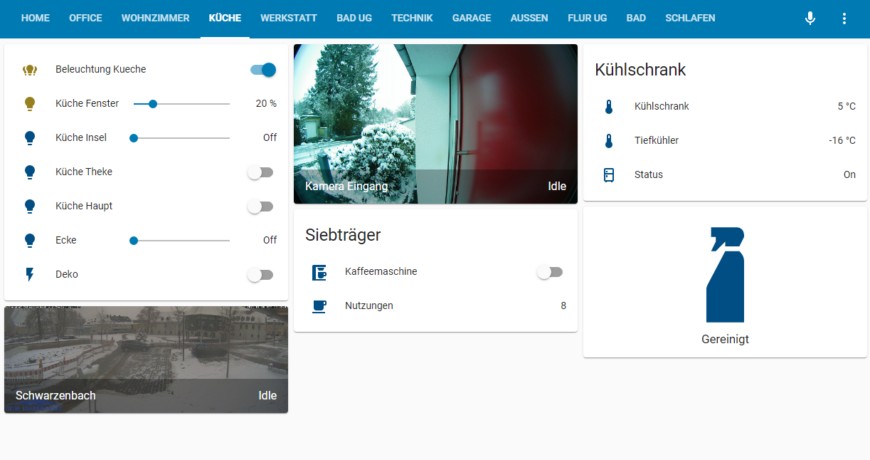Click the Küche Fenster light bulb icon
The width and height of the screenshot is (870, 460).
tap(30, 104)
